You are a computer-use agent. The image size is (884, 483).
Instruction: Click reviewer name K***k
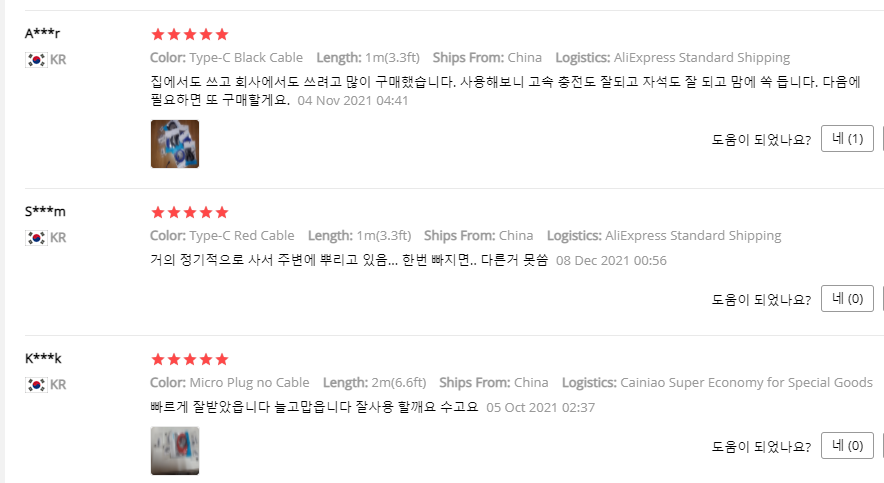[x=43, y=358]
